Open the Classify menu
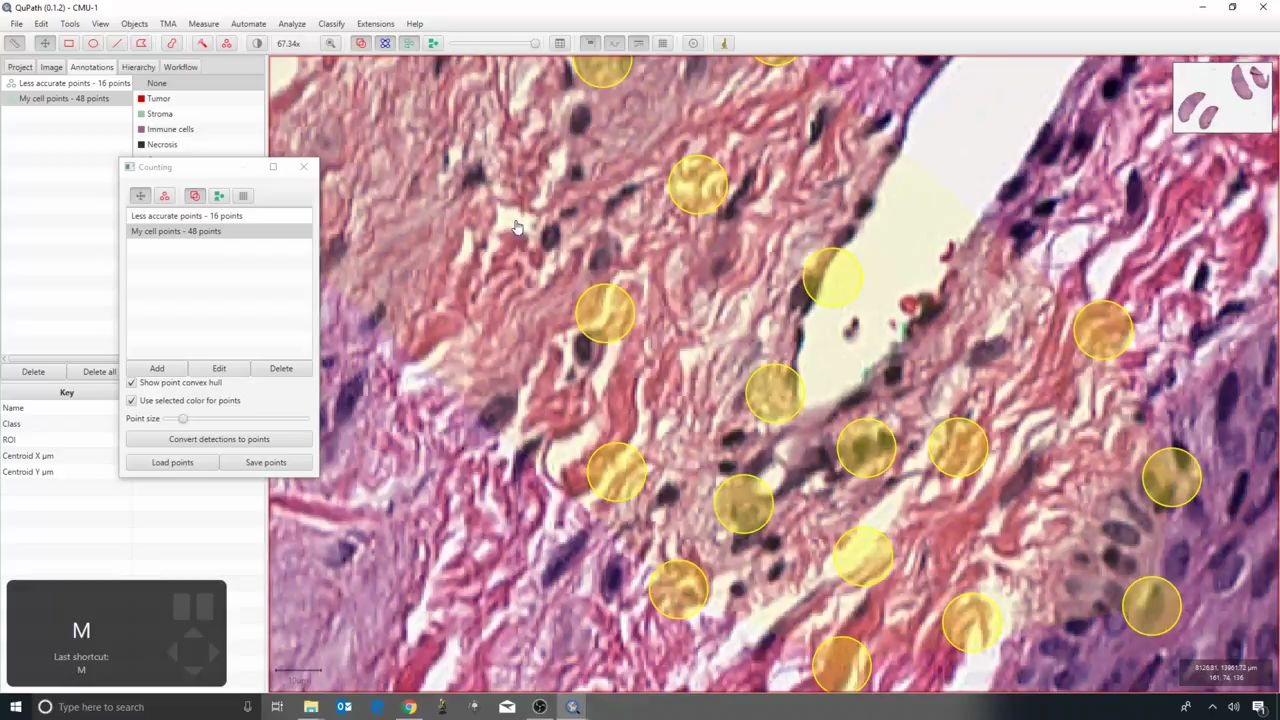The height and width of the screenshot is (720, 1280). click(331, 23)
